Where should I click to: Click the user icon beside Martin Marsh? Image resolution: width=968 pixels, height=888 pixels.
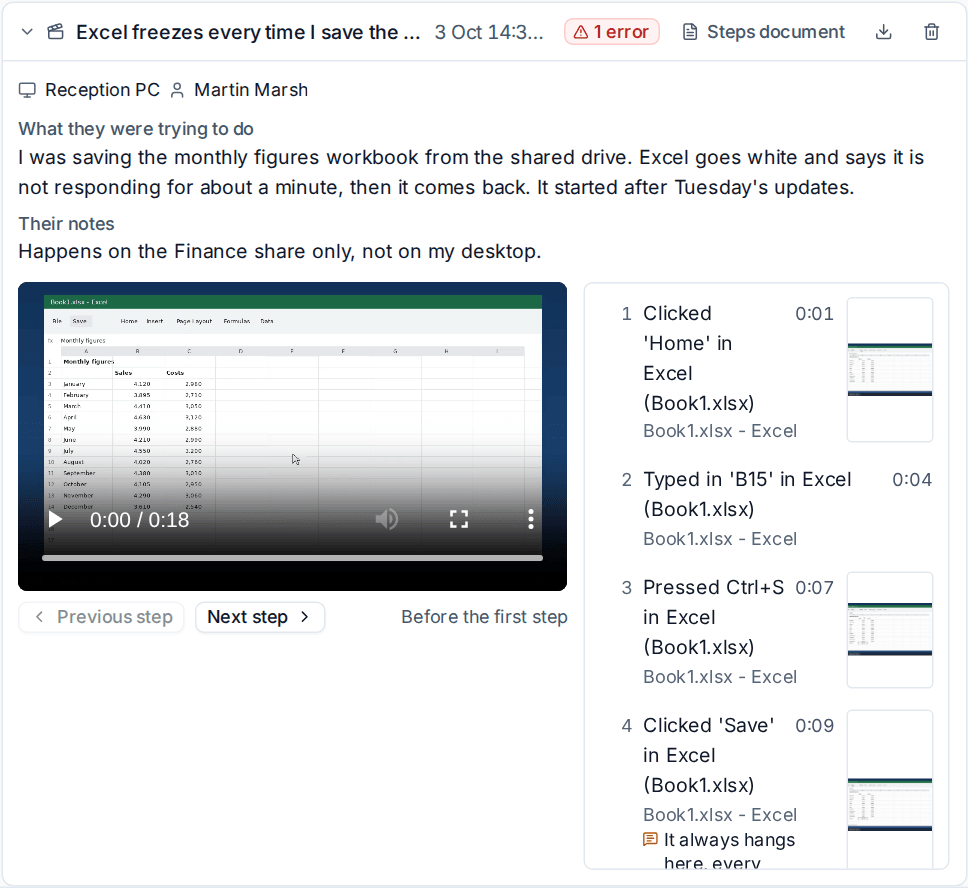177,90
